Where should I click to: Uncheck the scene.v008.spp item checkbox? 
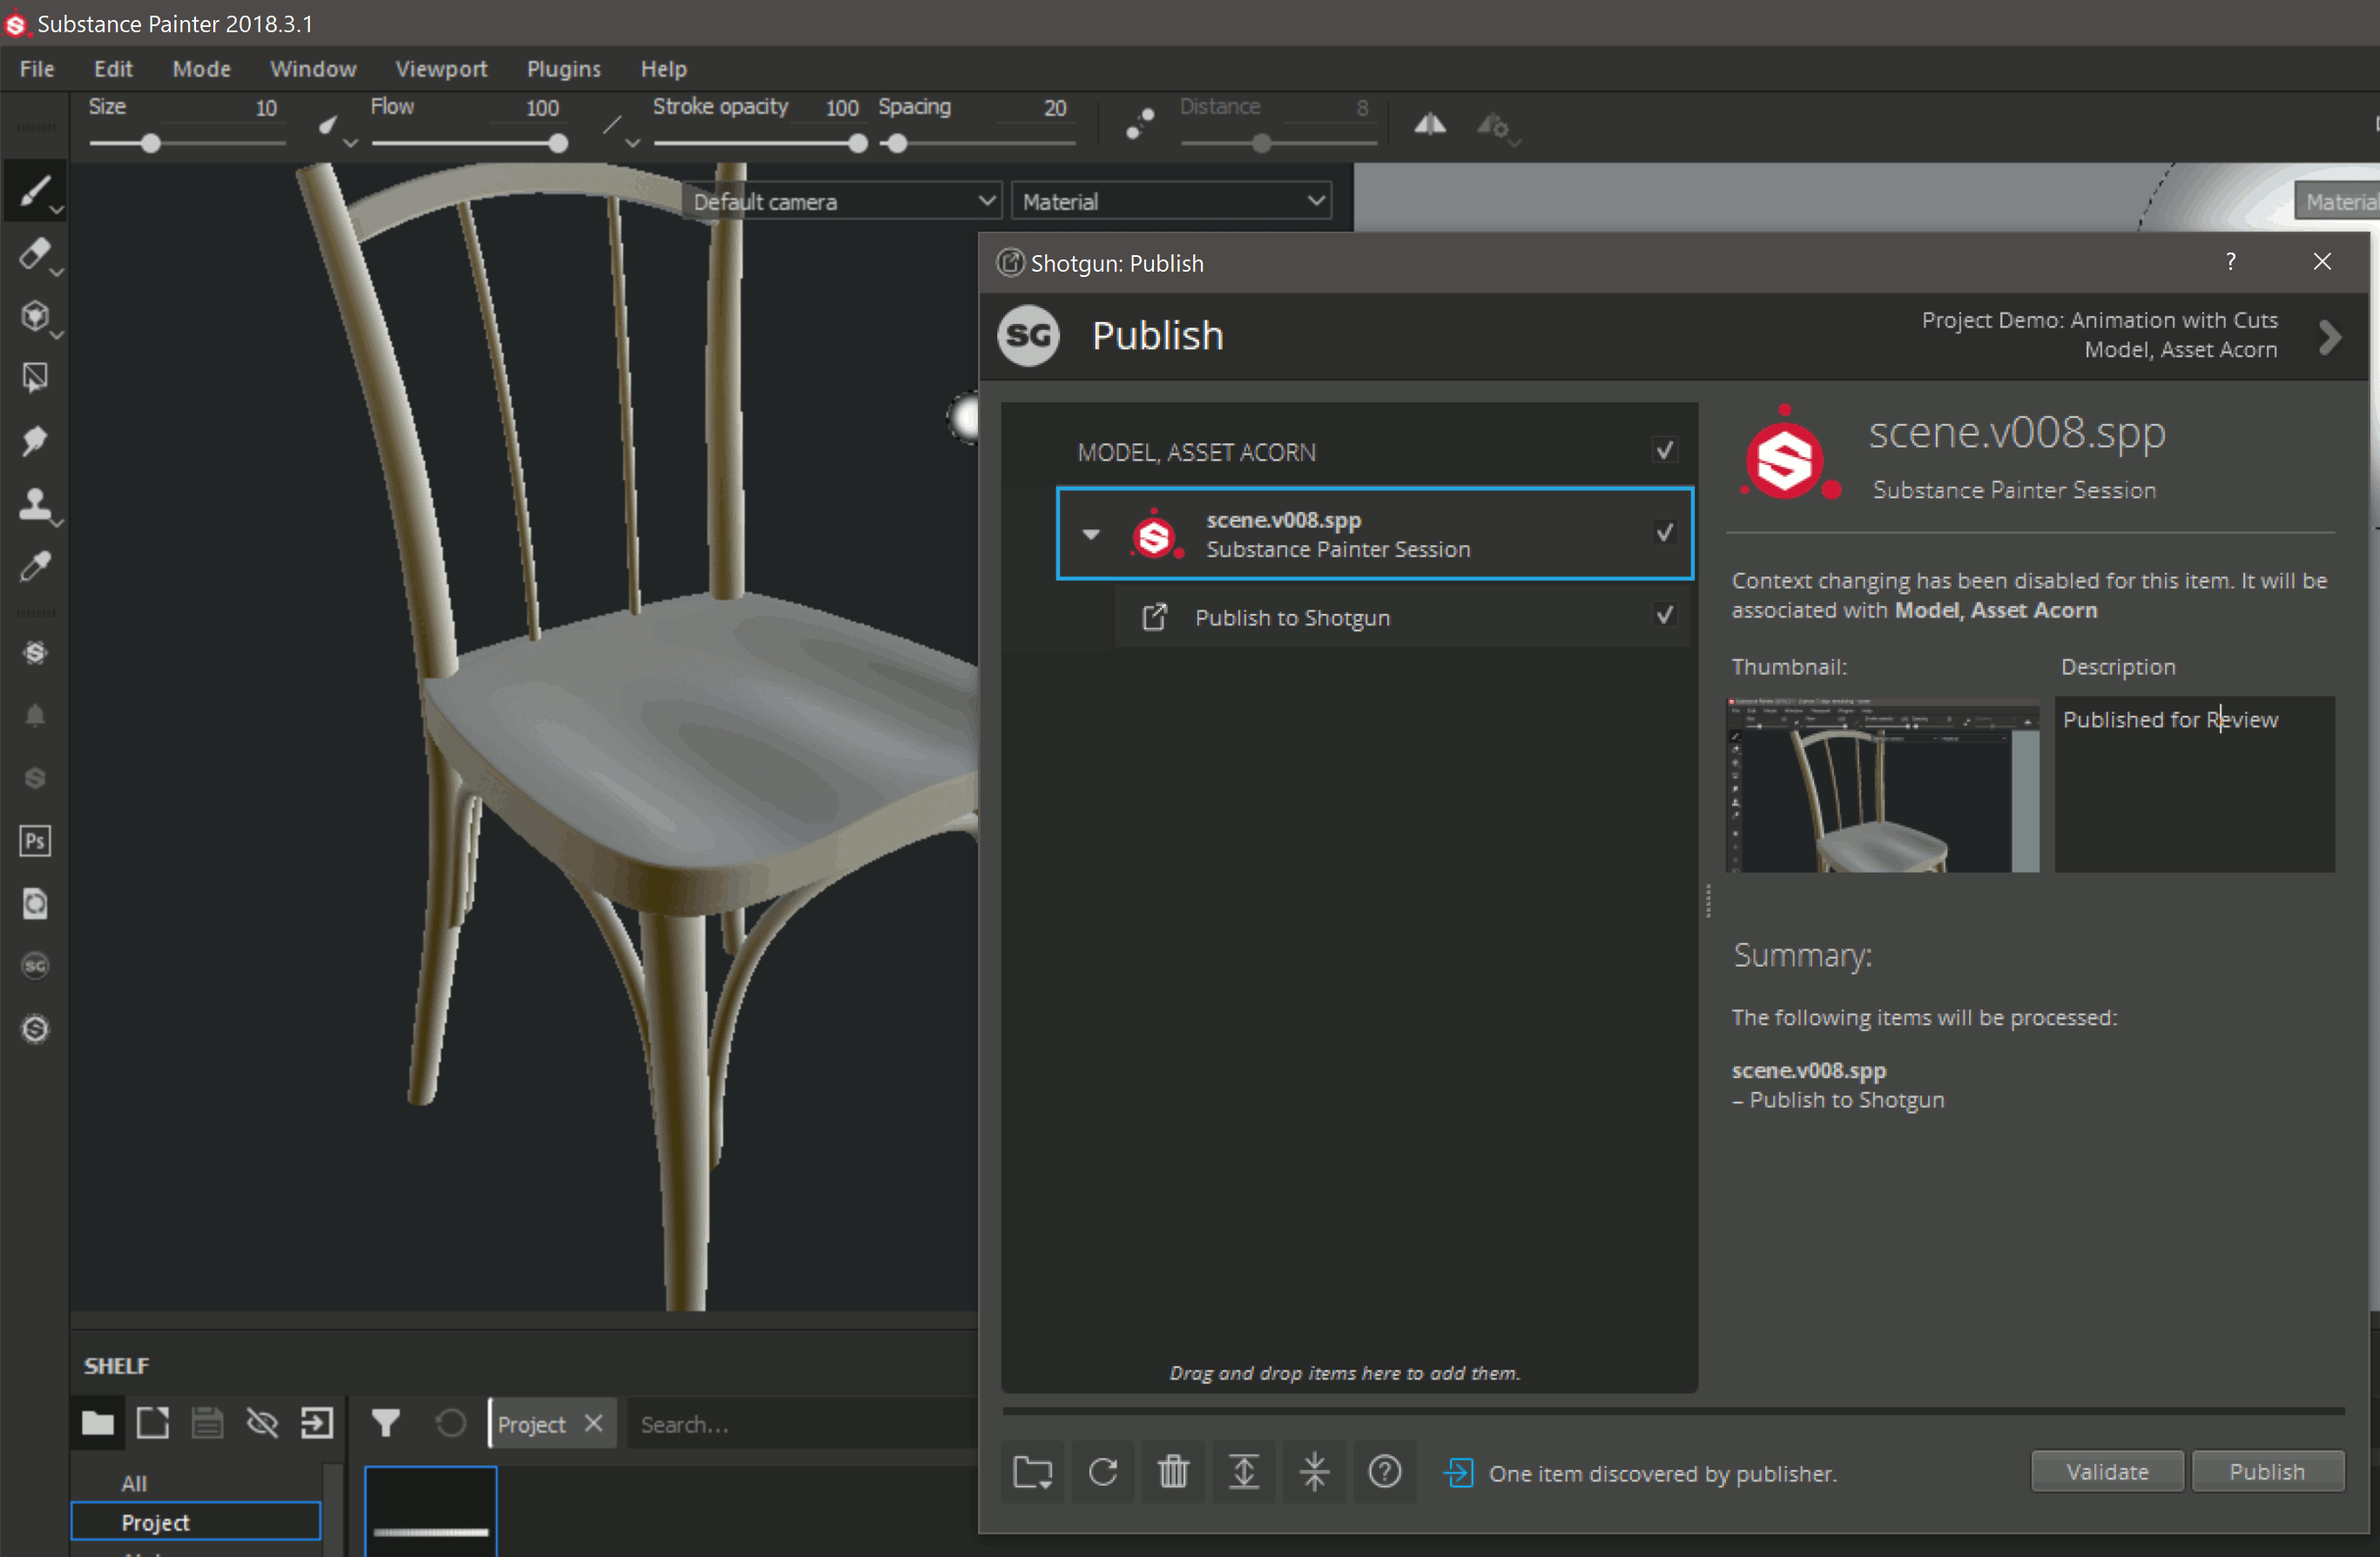1663,533
